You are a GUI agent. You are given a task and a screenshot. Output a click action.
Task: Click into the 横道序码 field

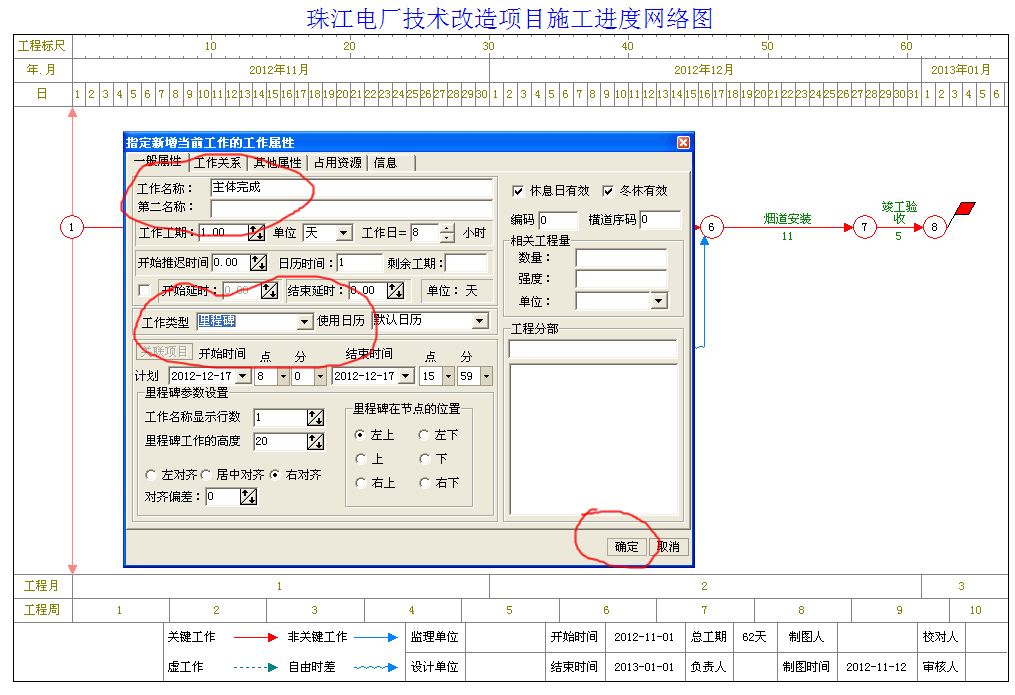tap(660, 220)
